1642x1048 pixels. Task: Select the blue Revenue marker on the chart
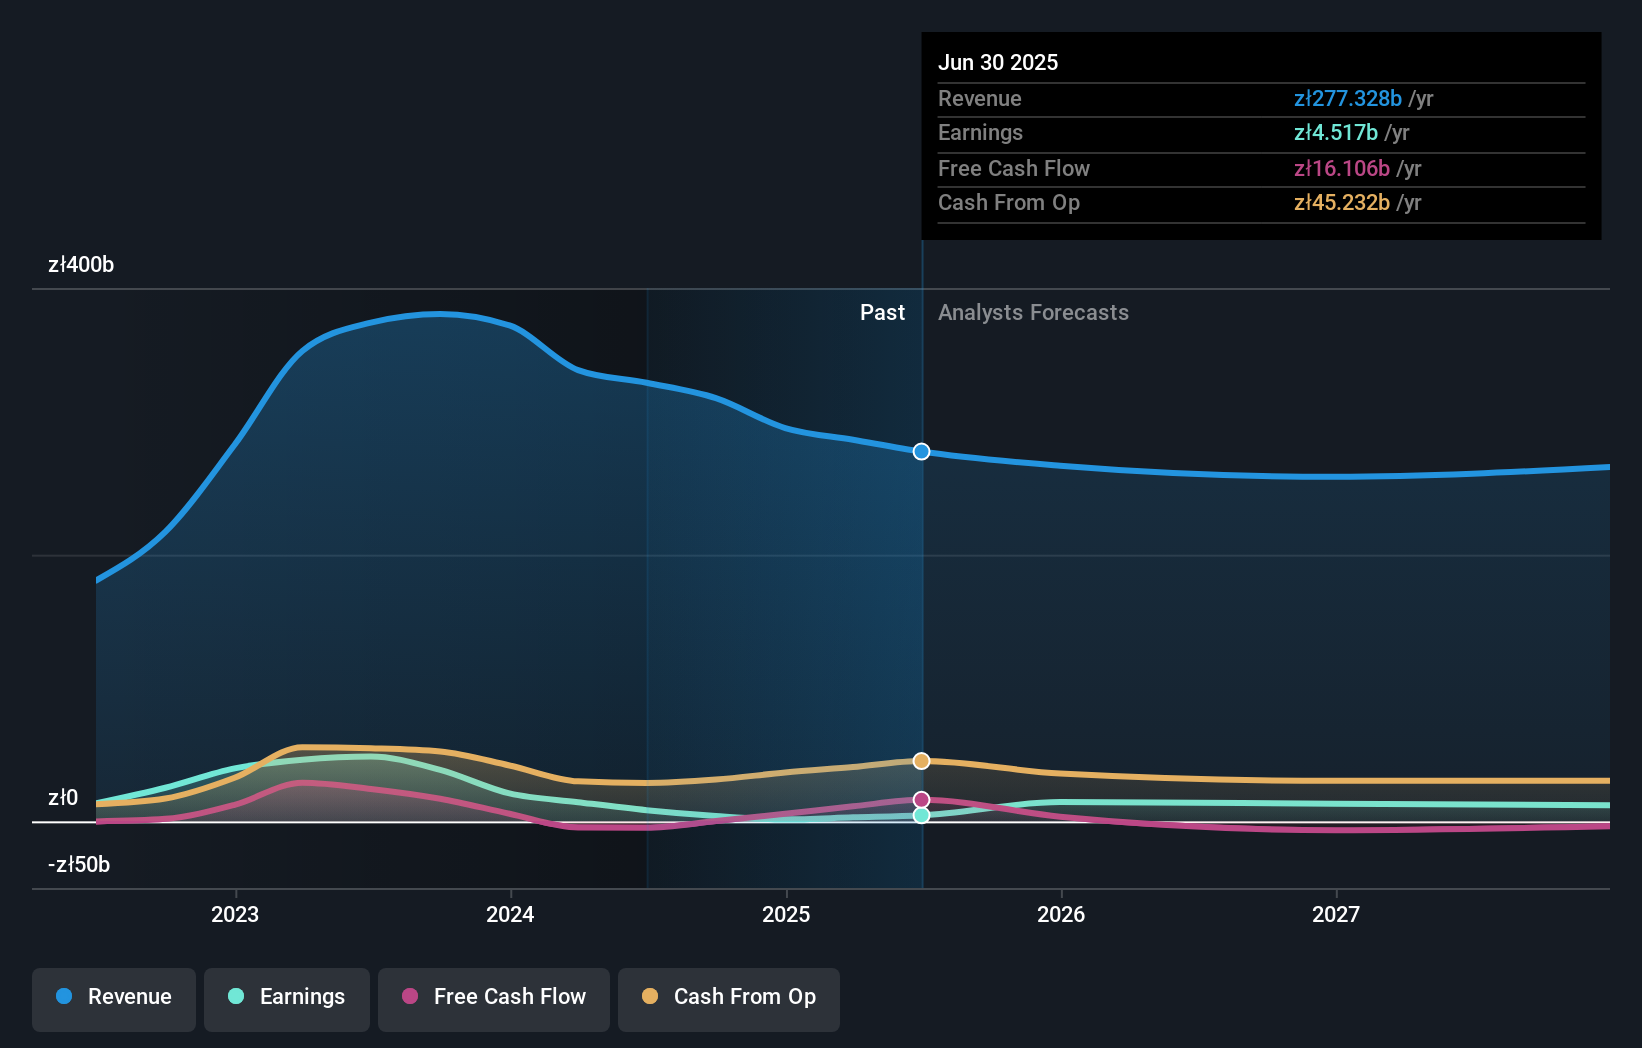tap(920, 452)
